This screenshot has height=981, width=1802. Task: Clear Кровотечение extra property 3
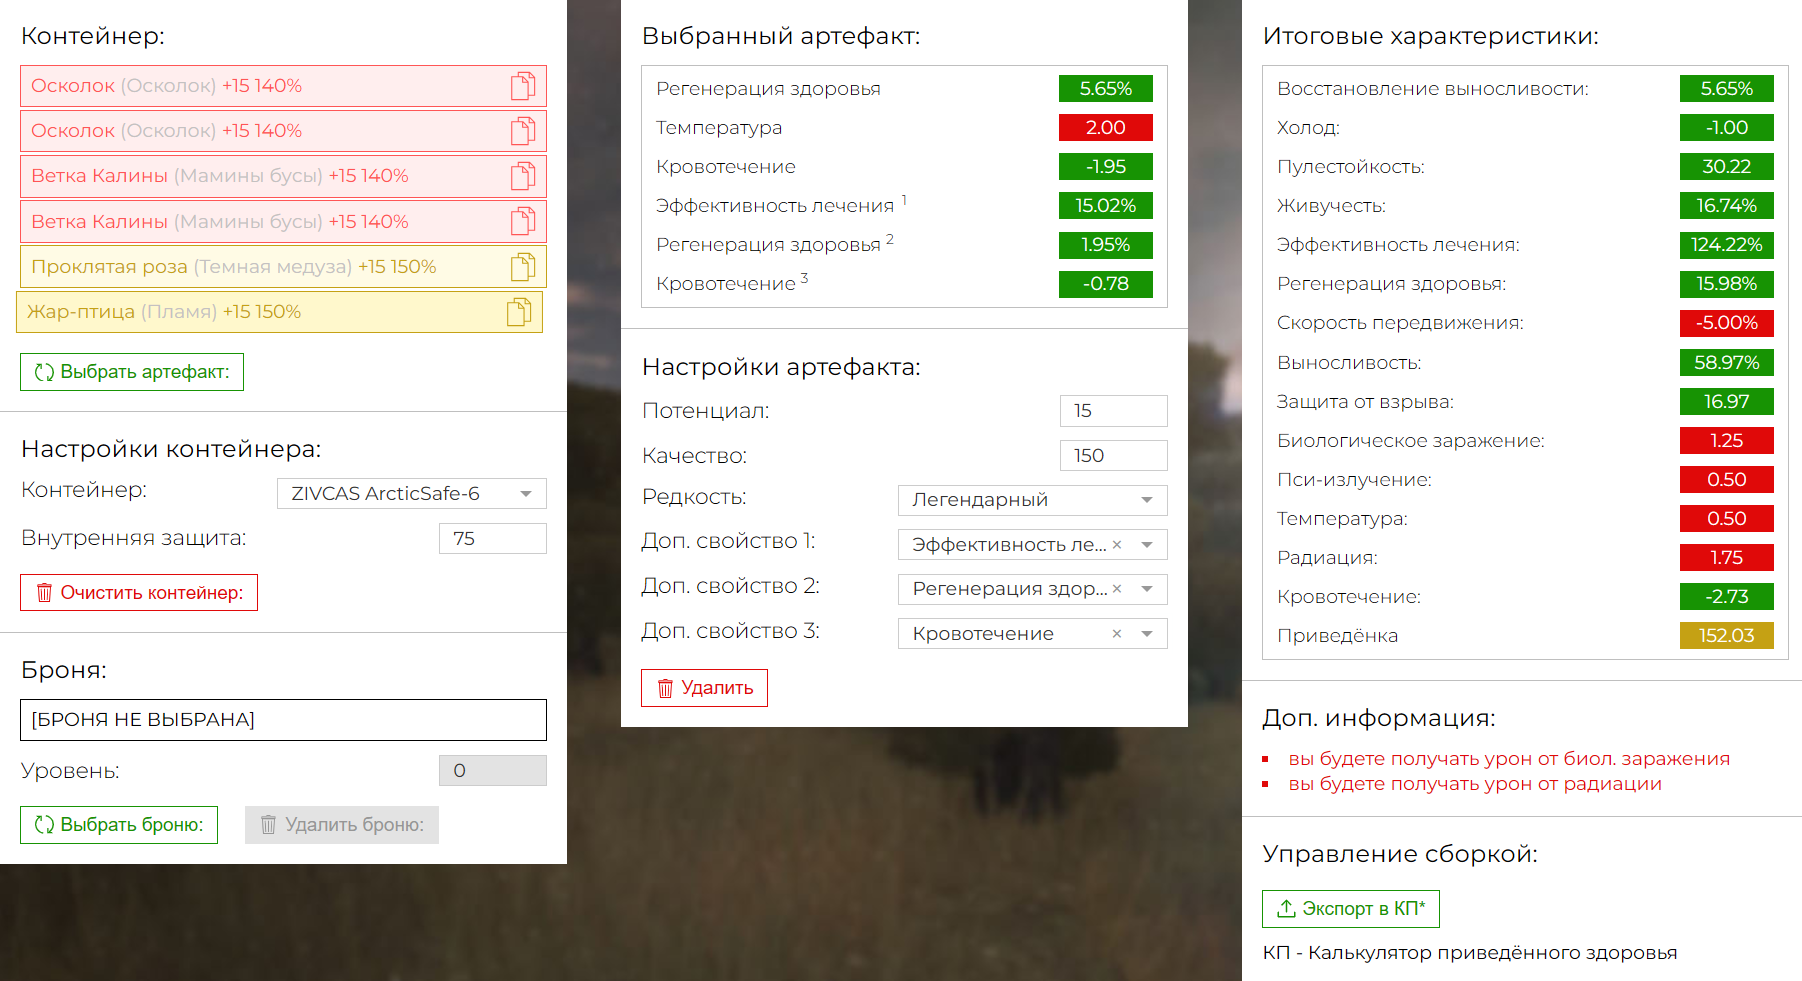1117,634
